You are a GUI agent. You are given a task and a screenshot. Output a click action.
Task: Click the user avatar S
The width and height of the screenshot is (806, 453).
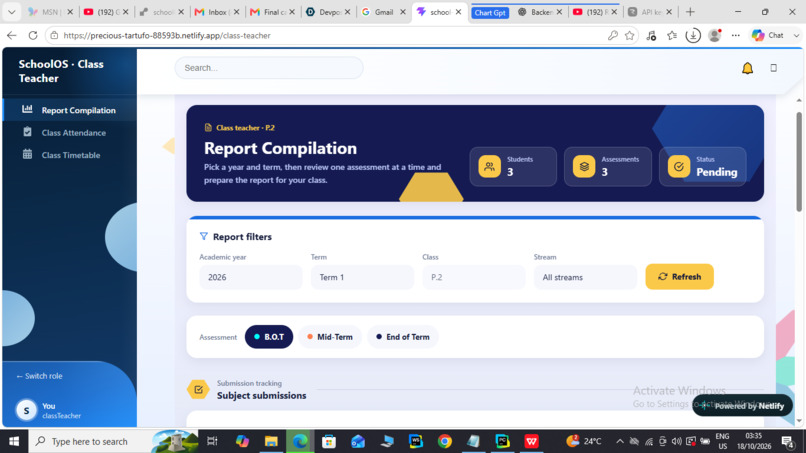pos(26,410)
